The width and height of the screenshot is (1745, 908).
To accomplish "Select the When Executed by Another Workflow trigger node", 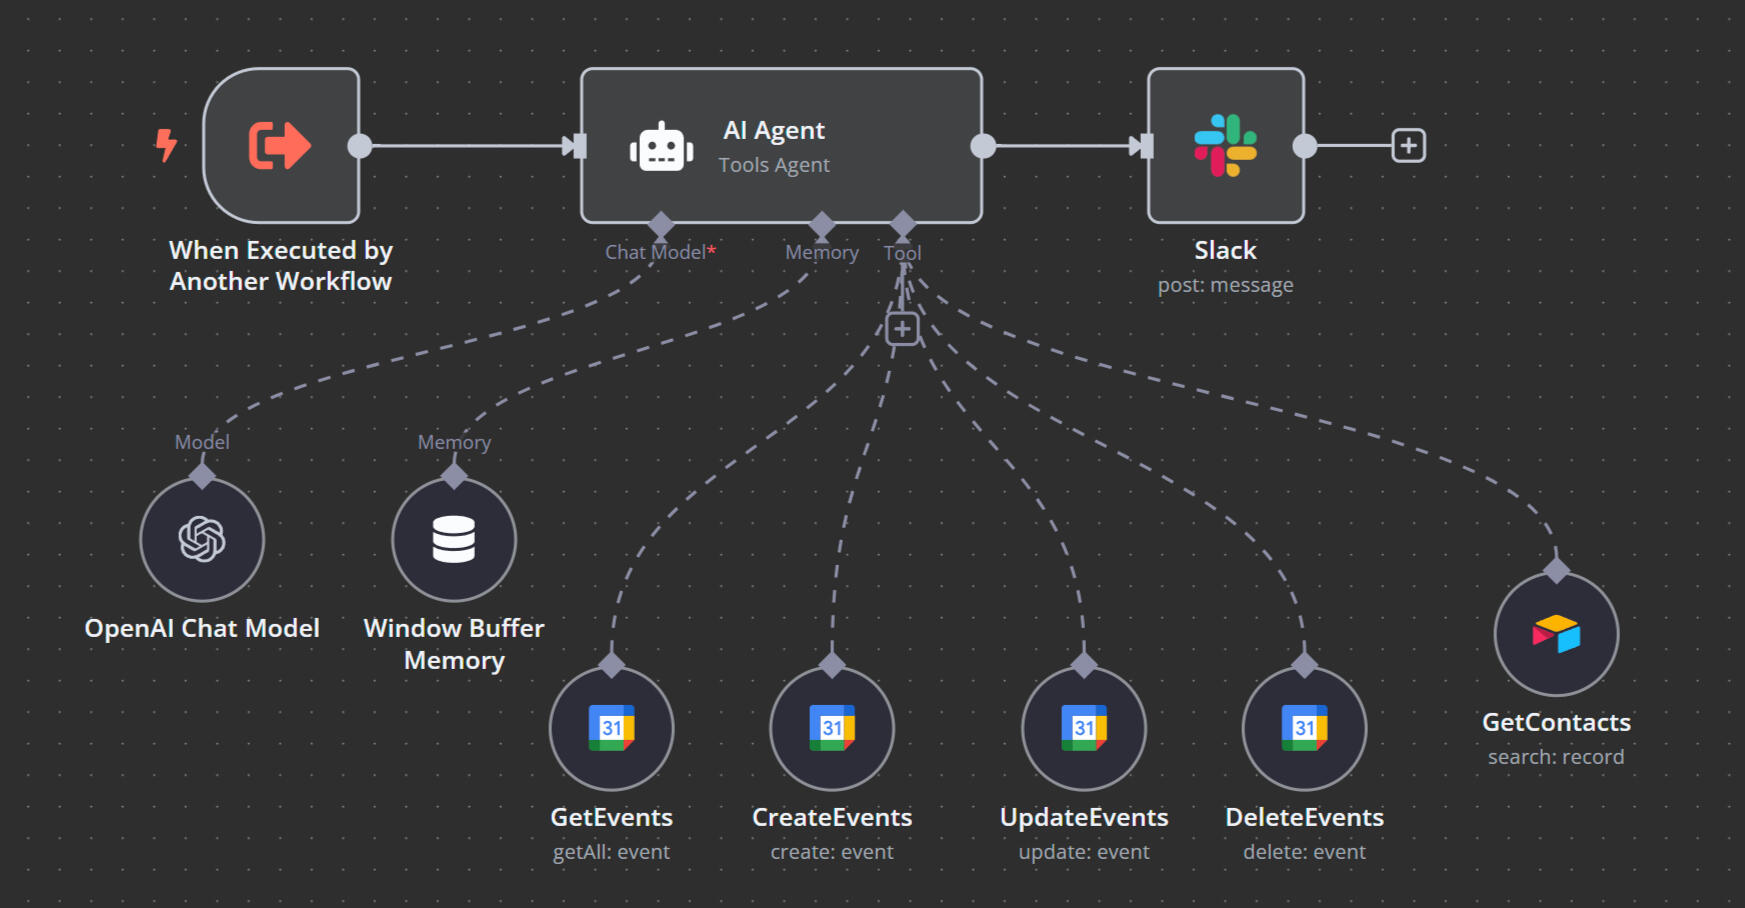I will click(281, 146).
